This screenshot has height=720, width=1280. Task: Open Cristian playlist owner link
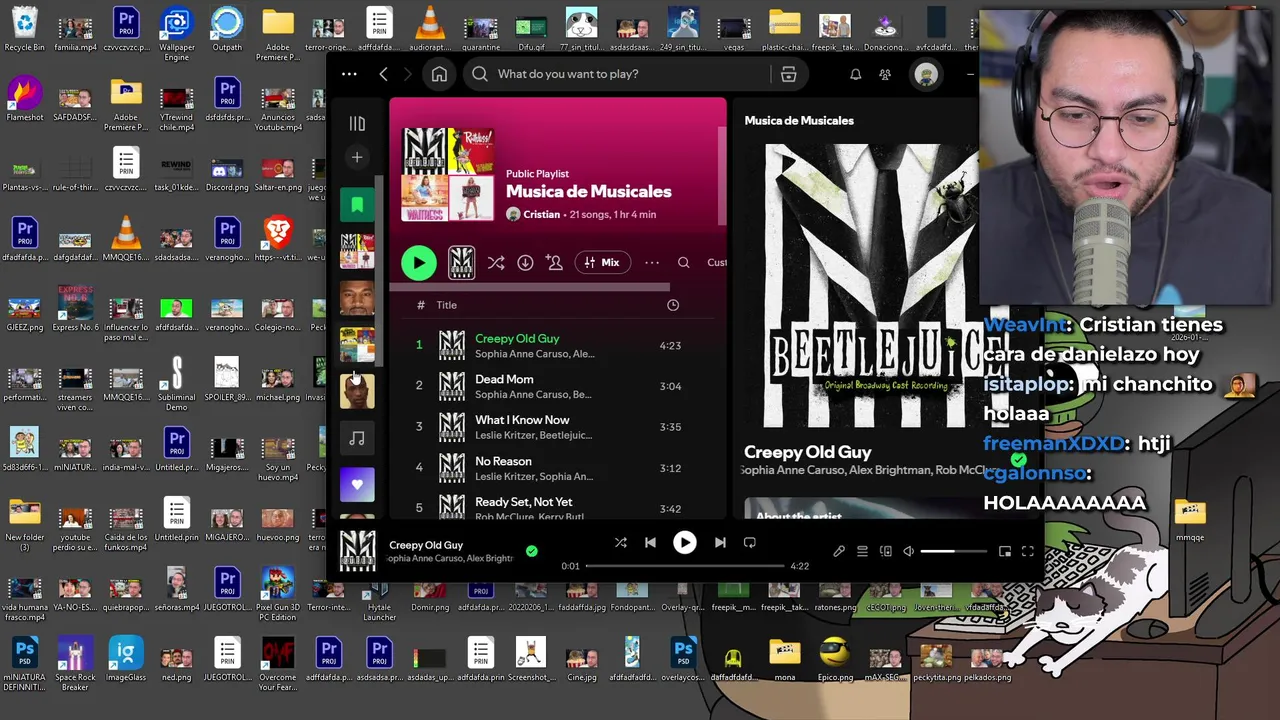click(x=541, y=214)
